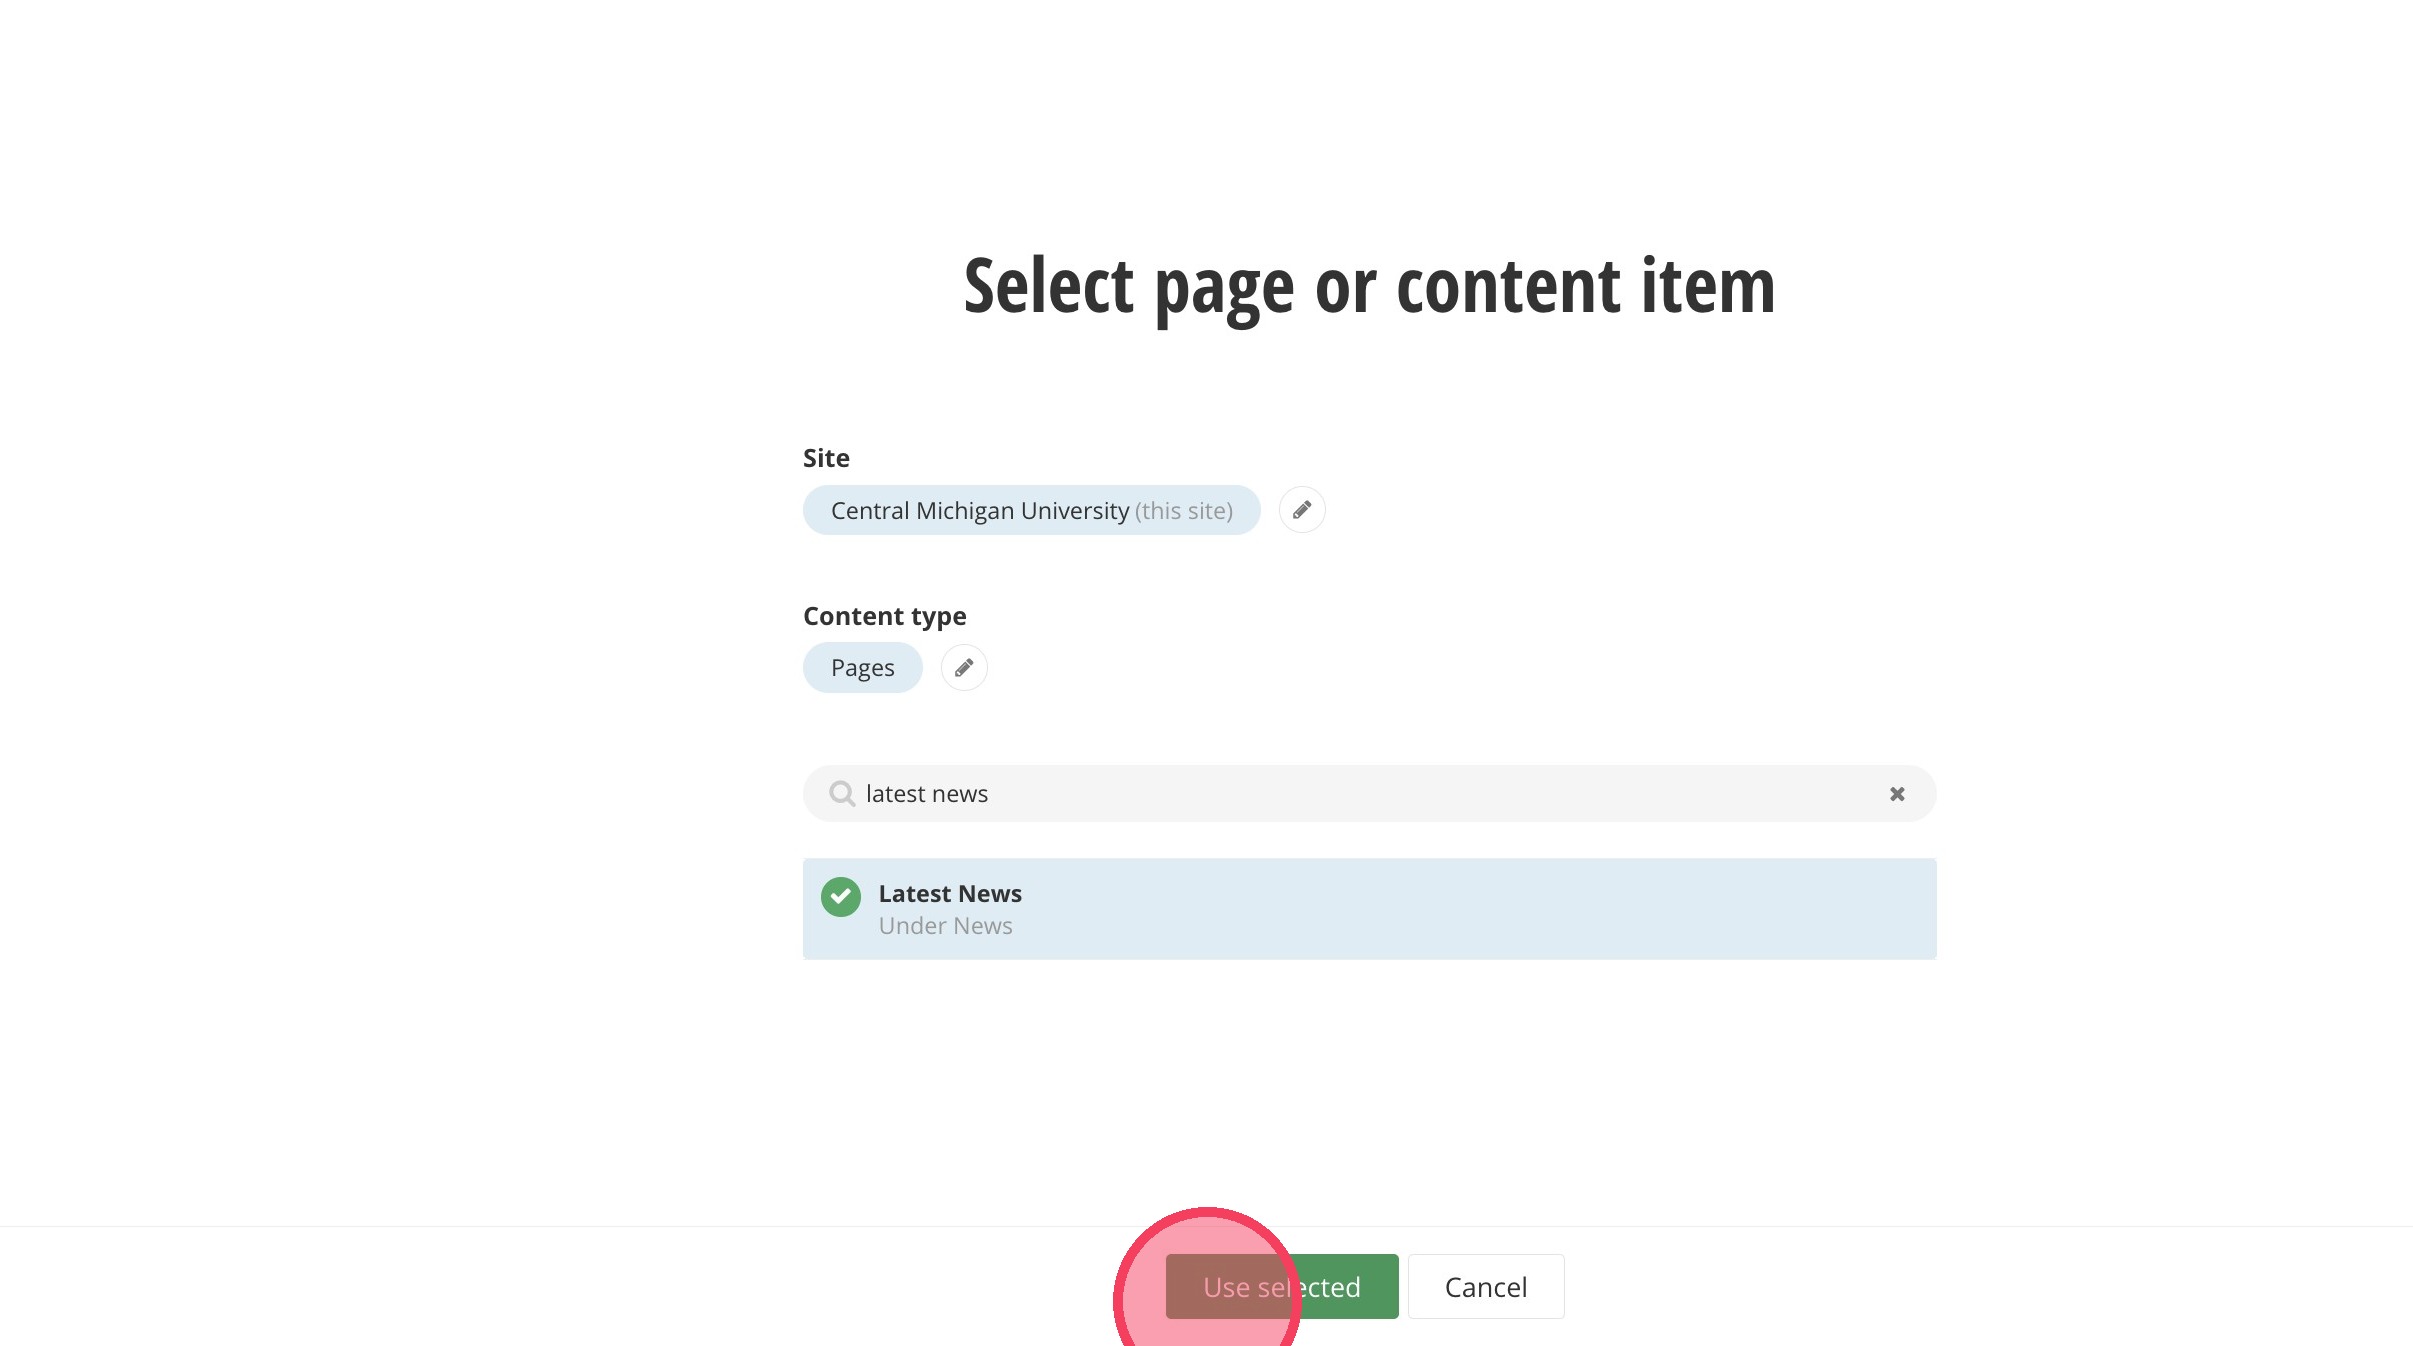The width and height of the screenshot is (2413, 1346).
Task: Click the "Under News" subtitle text
Action: pos(945,926)
